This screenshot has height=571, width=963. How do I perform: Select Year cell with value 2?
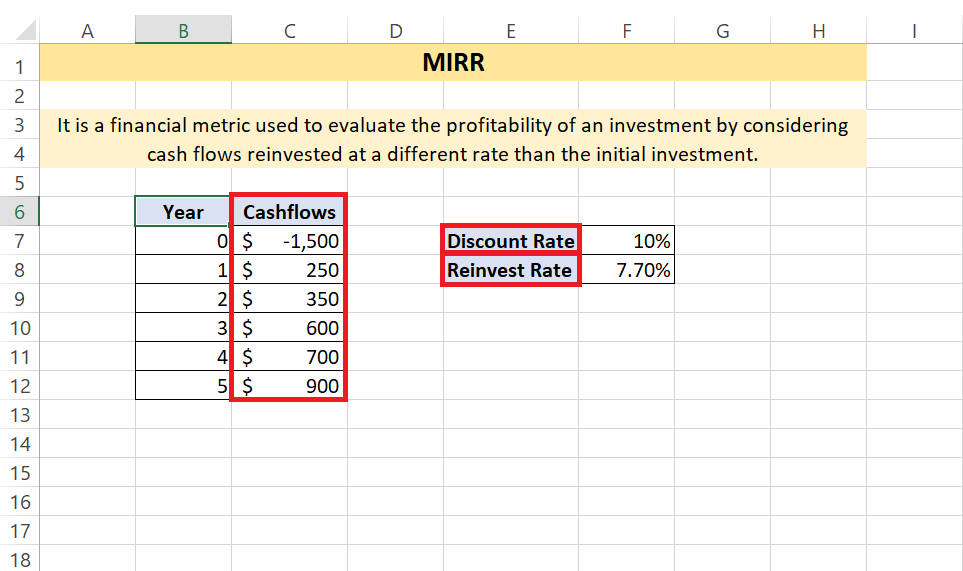(184, 298)
